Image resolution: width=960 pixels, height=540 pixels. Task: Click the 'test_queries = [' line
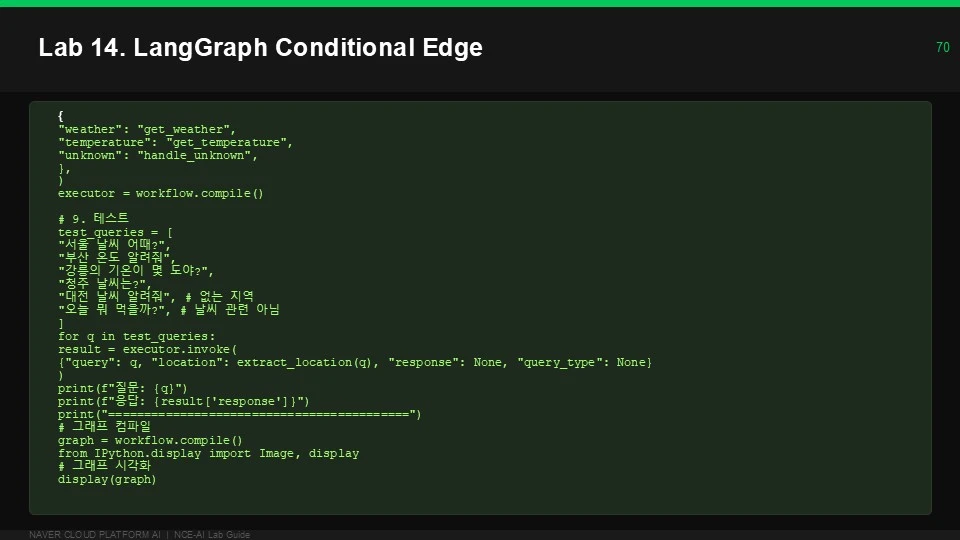[115, 233]
